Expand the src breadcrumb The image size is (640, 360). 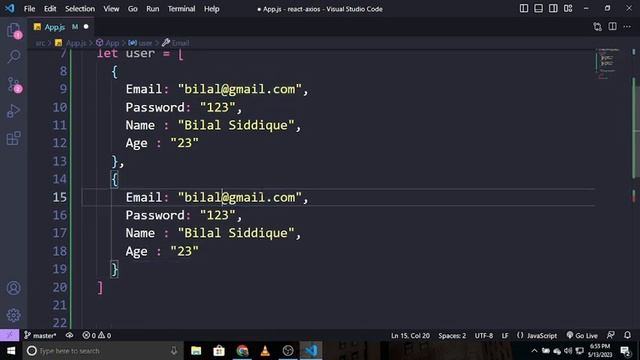(40, 43)
